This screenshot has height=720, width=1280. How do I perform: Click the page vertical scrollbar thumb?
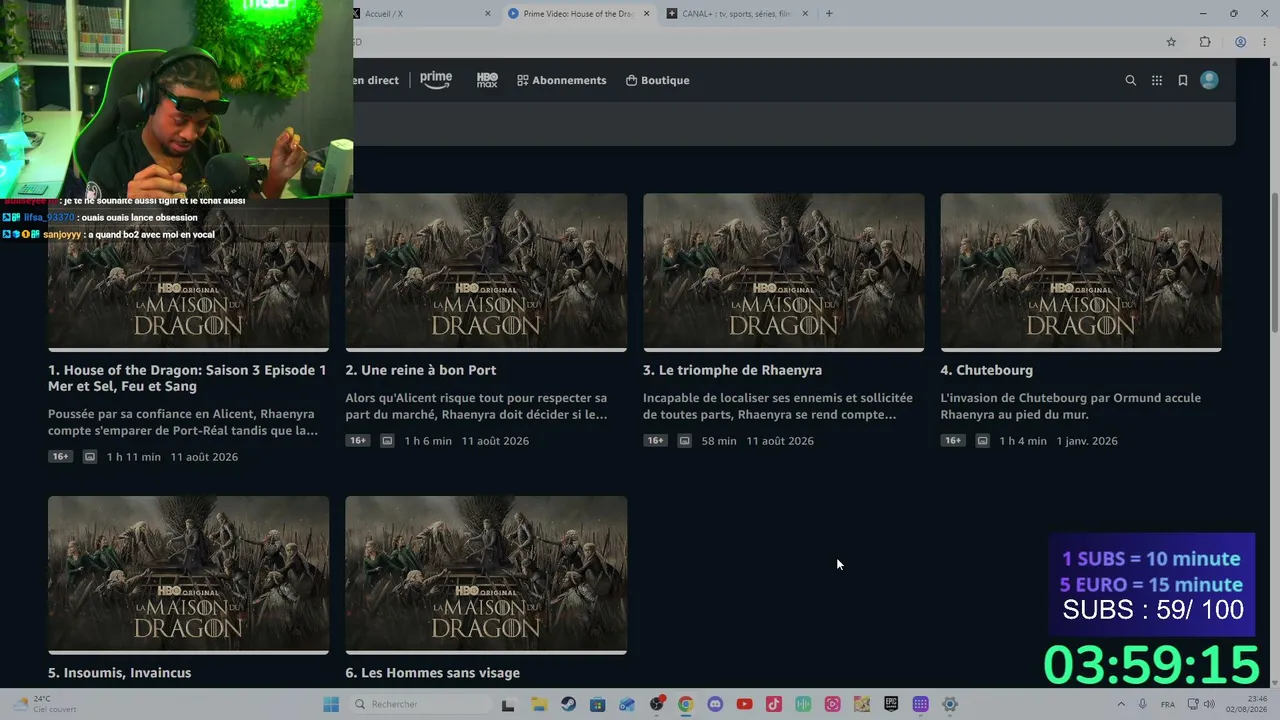tap(1274, 262)
